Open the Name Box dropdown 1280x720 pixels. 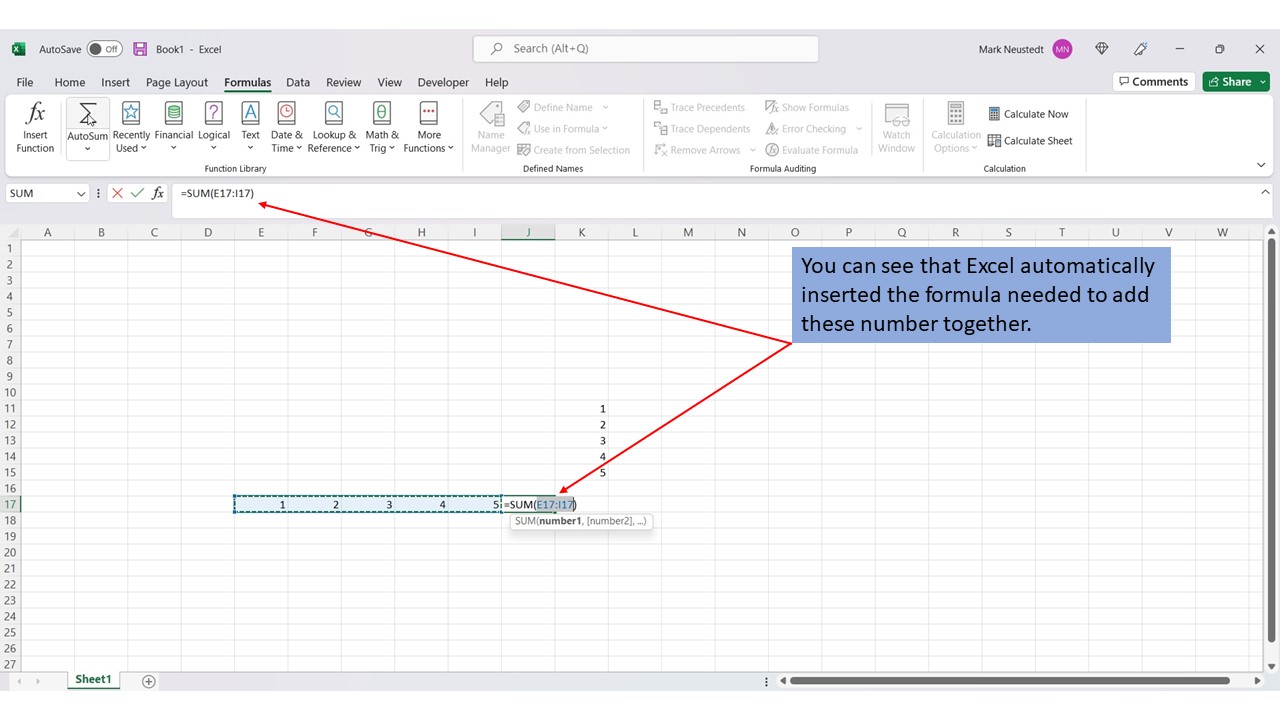coord(82,193)
